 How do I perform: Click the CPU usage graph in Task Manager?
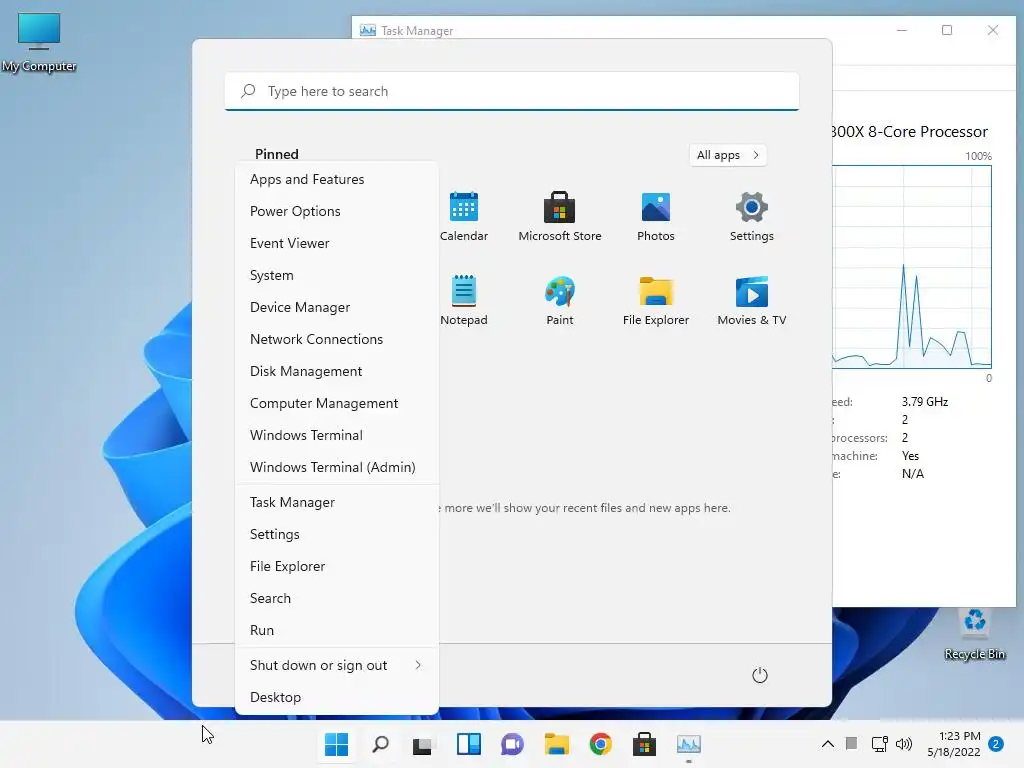[912, 267]
